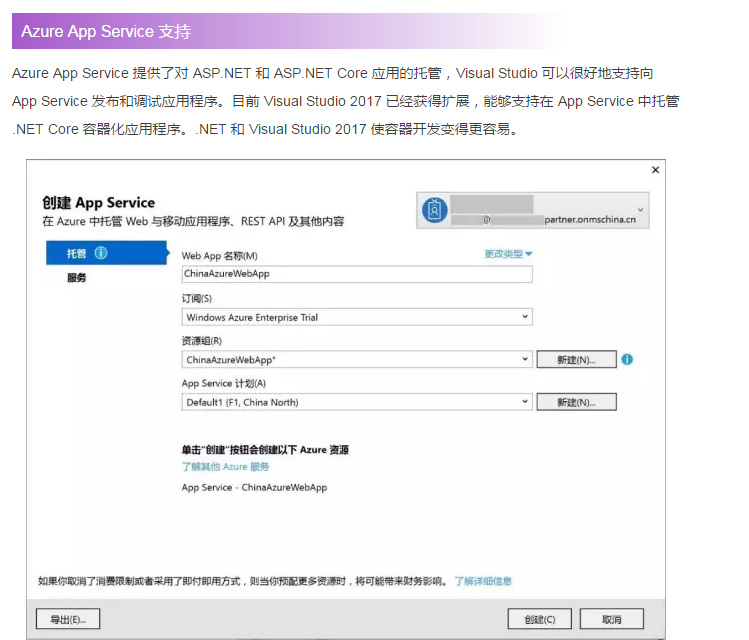Click the 资源组(R) label
The height and width of the screenshot is (640, 749).
202,341
